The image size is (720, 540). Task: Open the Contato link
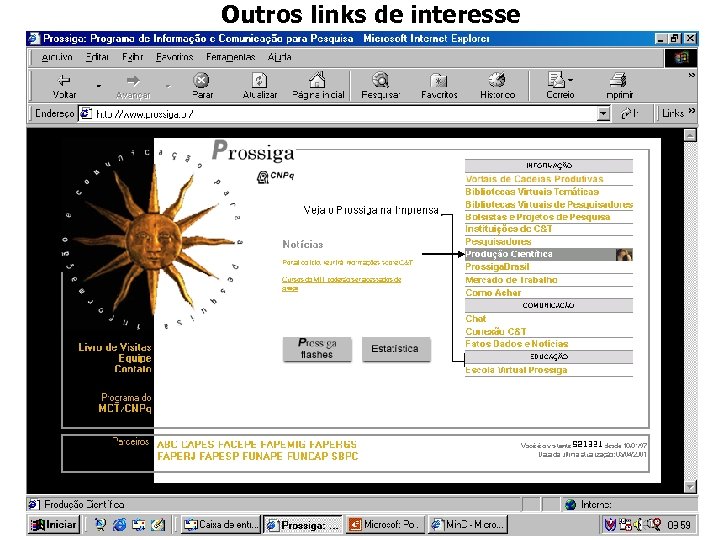click(133, 369)
